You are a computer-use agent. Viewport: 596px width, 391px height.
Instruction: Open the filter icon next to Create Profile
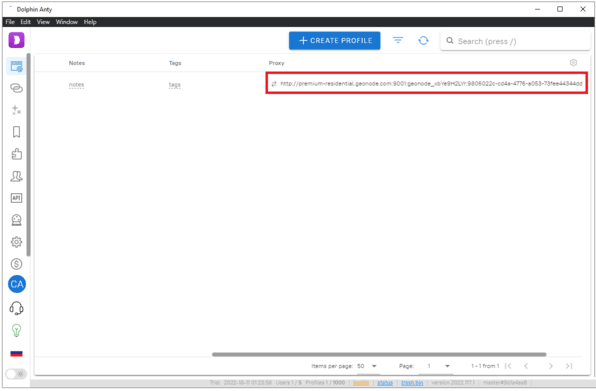(398, 40)
